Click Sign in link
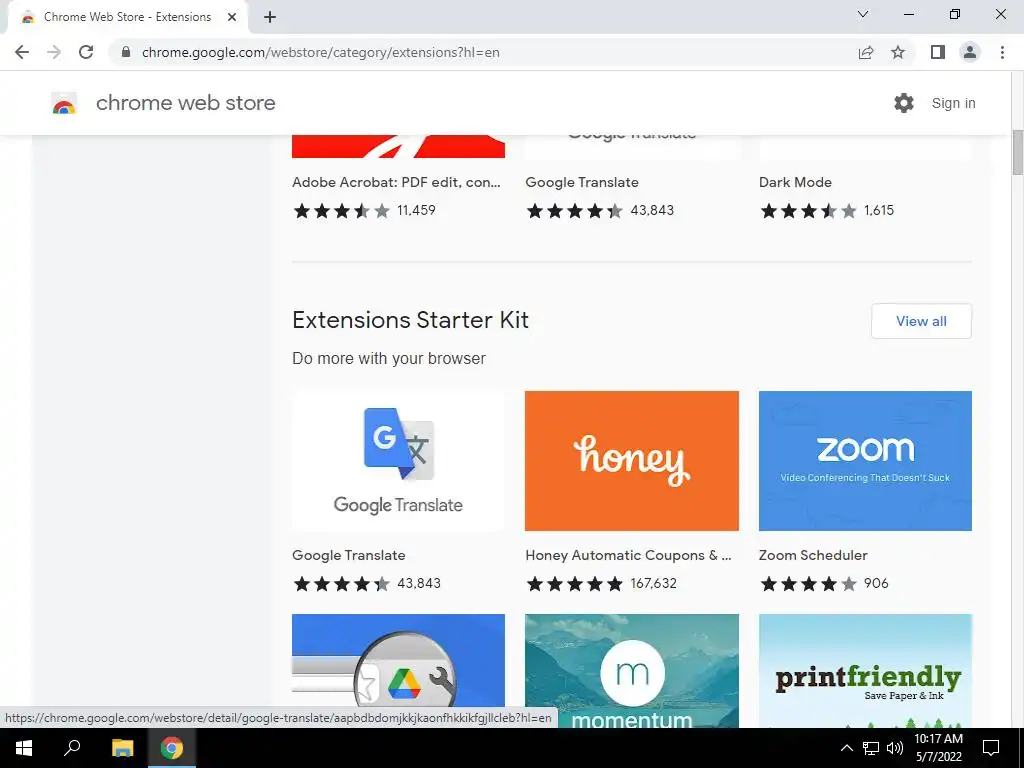Viewport: 1024px width, 768px height. point(953,103)
